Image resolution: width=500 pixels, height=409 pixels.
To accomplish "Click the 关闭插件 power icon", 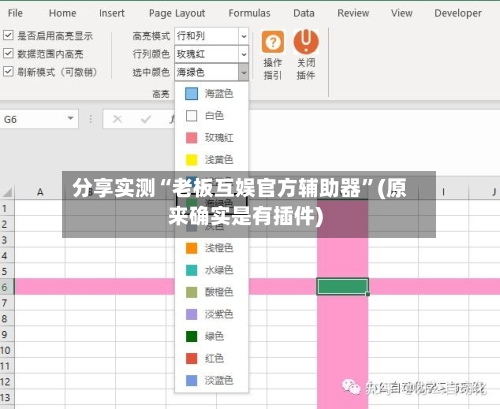I will point(306,42).
